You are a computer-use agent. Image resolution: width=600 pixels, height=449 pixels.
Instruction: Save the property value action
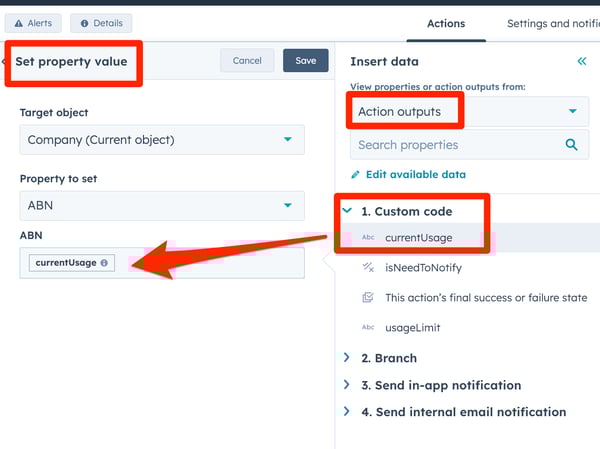point(306,60)
